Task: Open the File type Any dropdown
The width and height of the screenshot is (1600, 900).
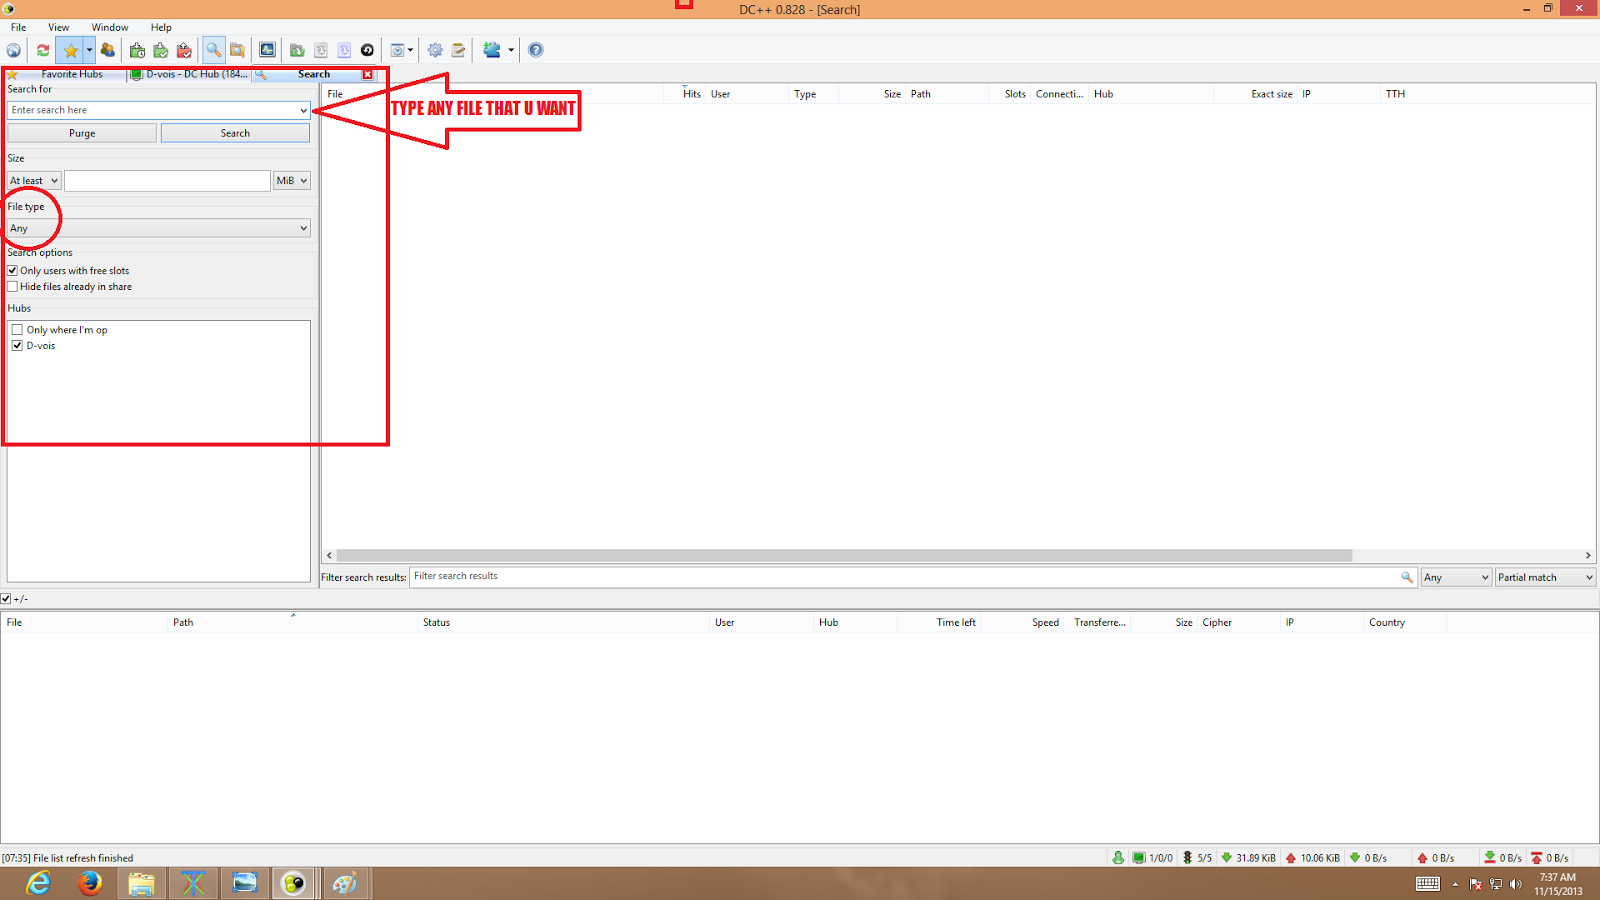Action: [x=159, y=228]
